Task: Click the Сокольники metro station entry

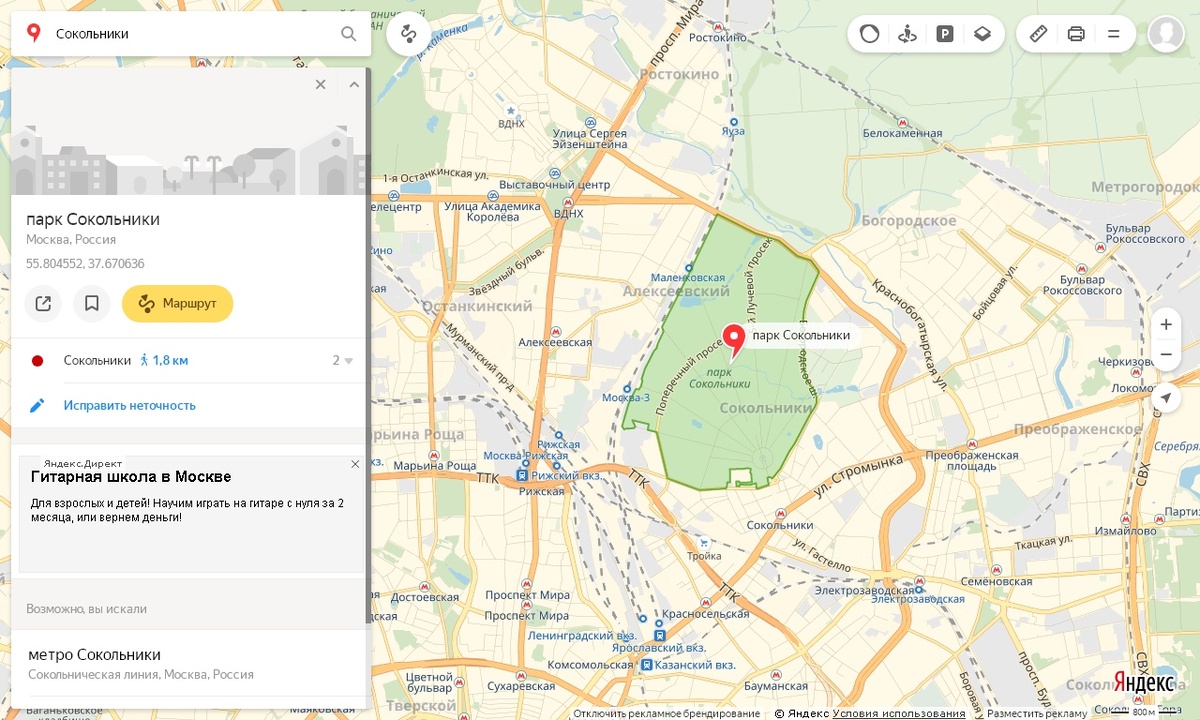Action: 97,361
